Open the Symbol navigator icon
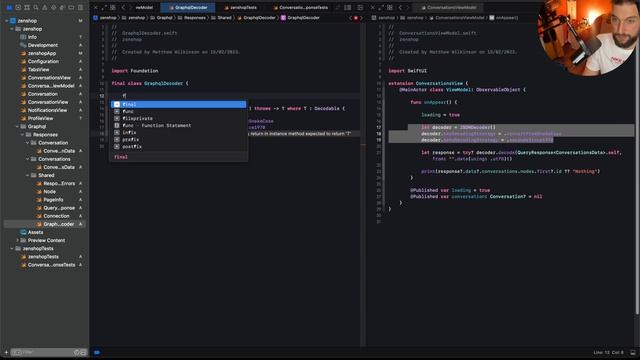The image size is (640, 360). [x=27, y=7]
